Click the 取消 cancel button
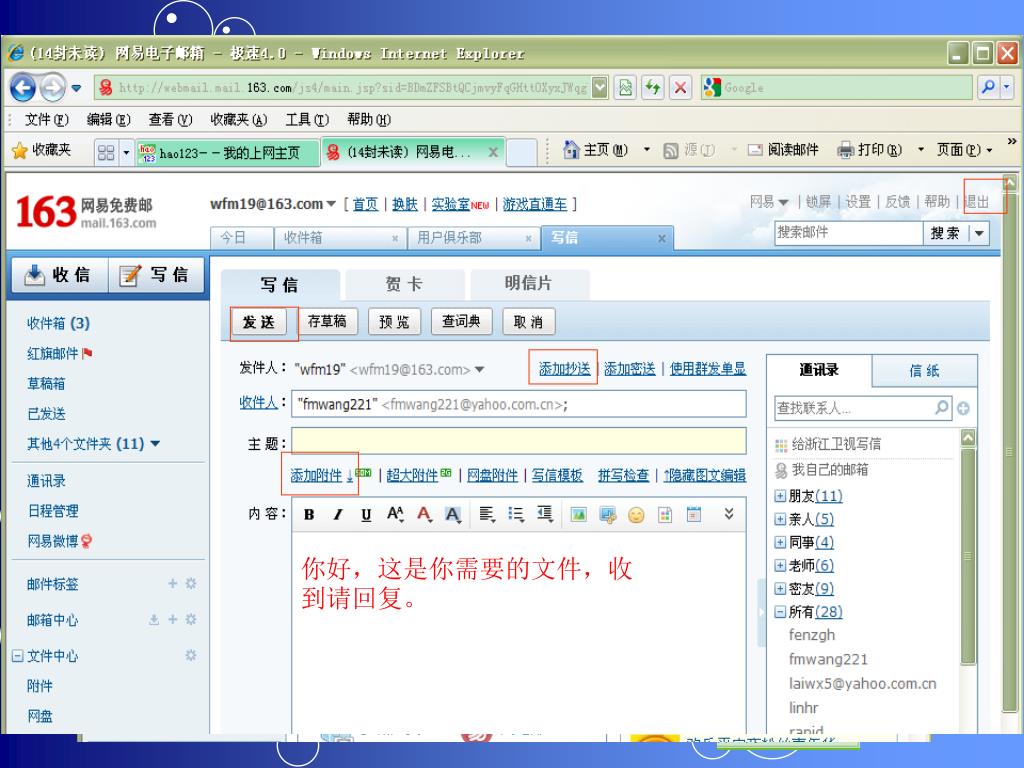 (529, 322)
